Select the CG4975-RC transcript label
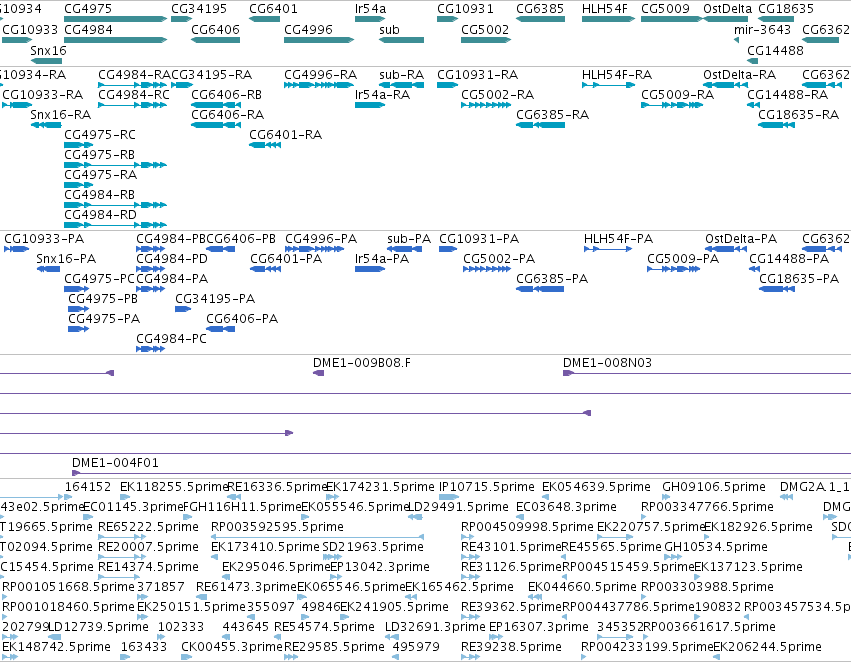The height and width of the screenshot is (662, 851). coord(100,135)
